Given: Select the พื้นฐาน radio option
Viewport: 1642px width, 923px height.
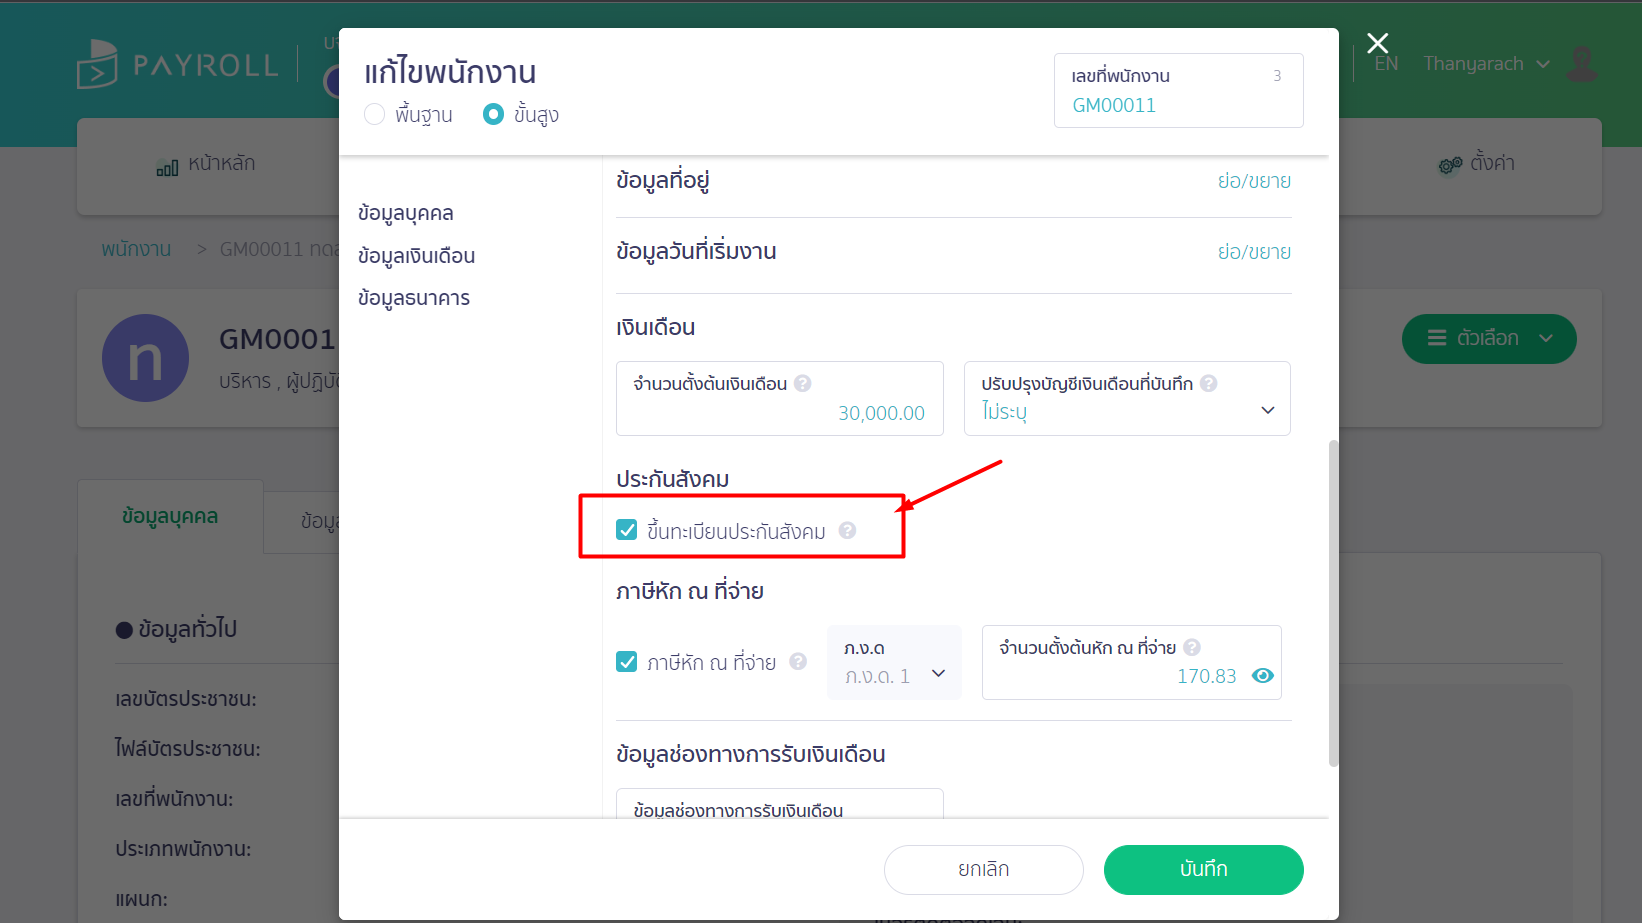Looking at the screenshot, I should click(375, 114).
